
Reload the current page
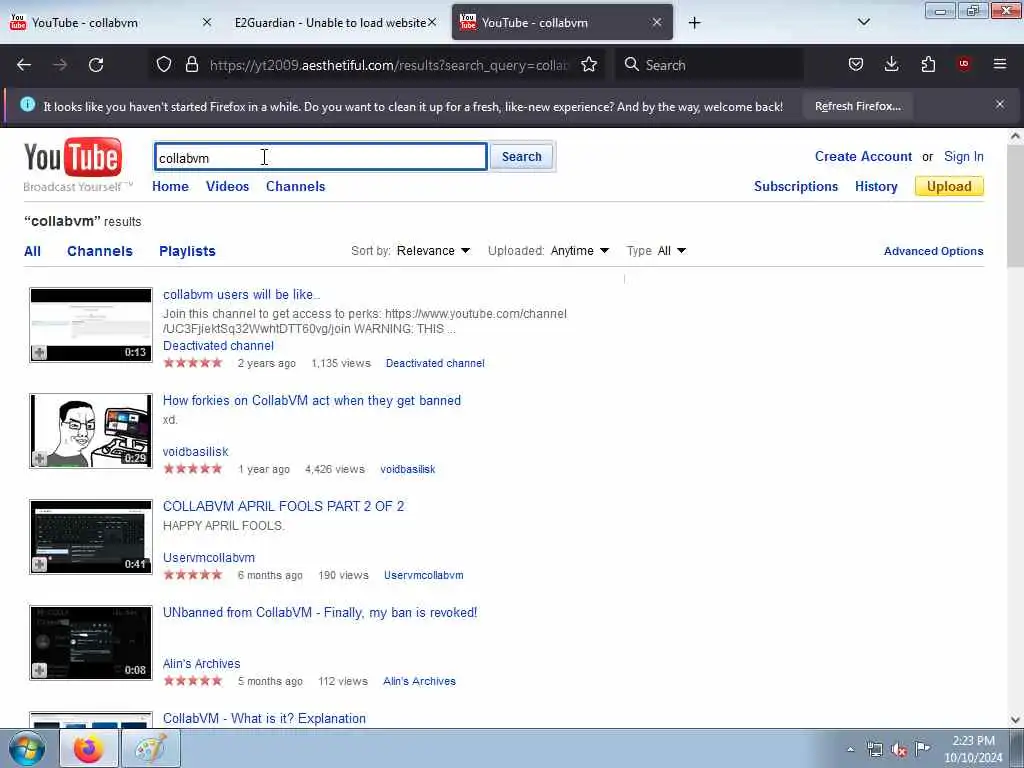pyautogui.click(x=96, y=65)
